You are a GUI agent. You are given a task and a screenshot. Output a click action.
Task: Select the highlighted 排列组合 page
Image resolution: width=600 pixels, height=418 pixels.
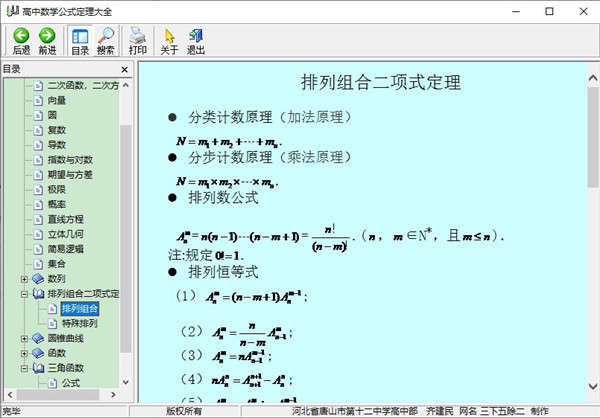(x=80, y=309)
